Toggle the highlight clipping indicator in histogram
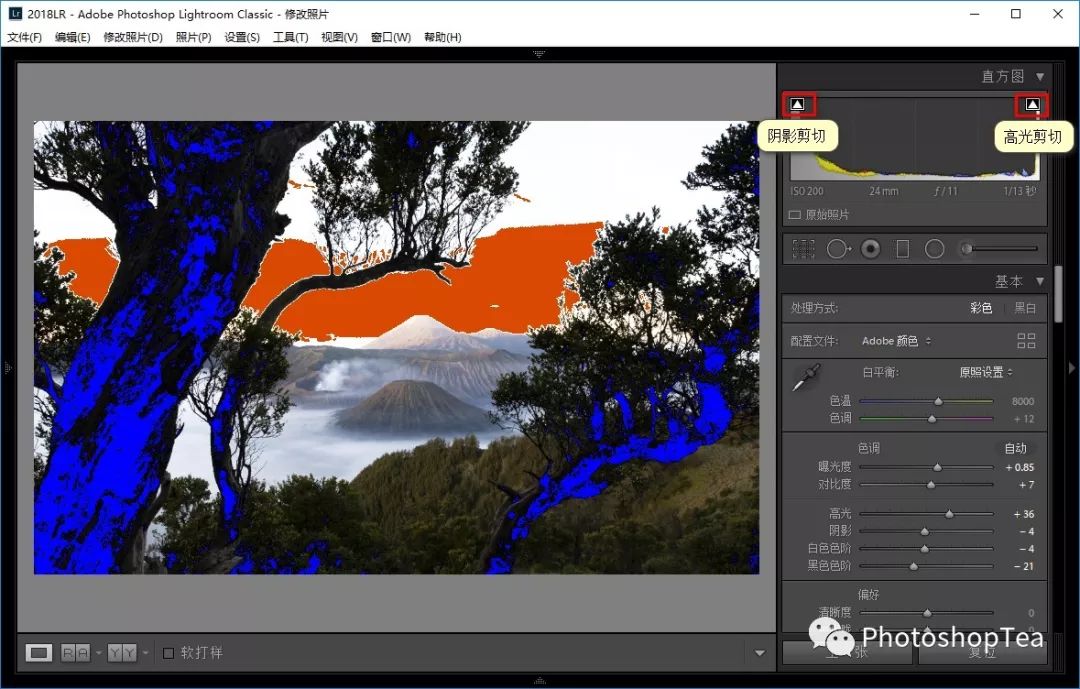The width and height of the screenshot is (1080, 689). tap(1032, 104)
